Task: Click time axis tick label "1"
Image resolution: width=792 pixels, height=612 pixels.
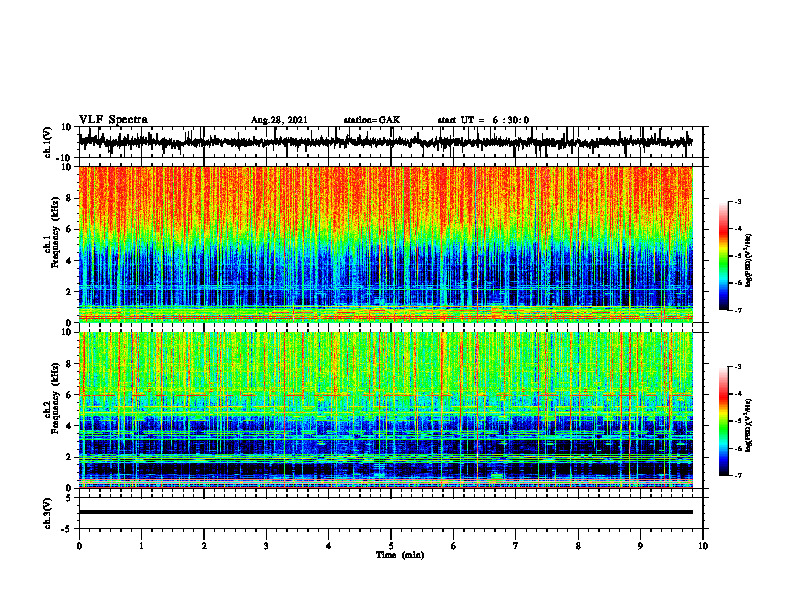Action: (x=141, y=546)
